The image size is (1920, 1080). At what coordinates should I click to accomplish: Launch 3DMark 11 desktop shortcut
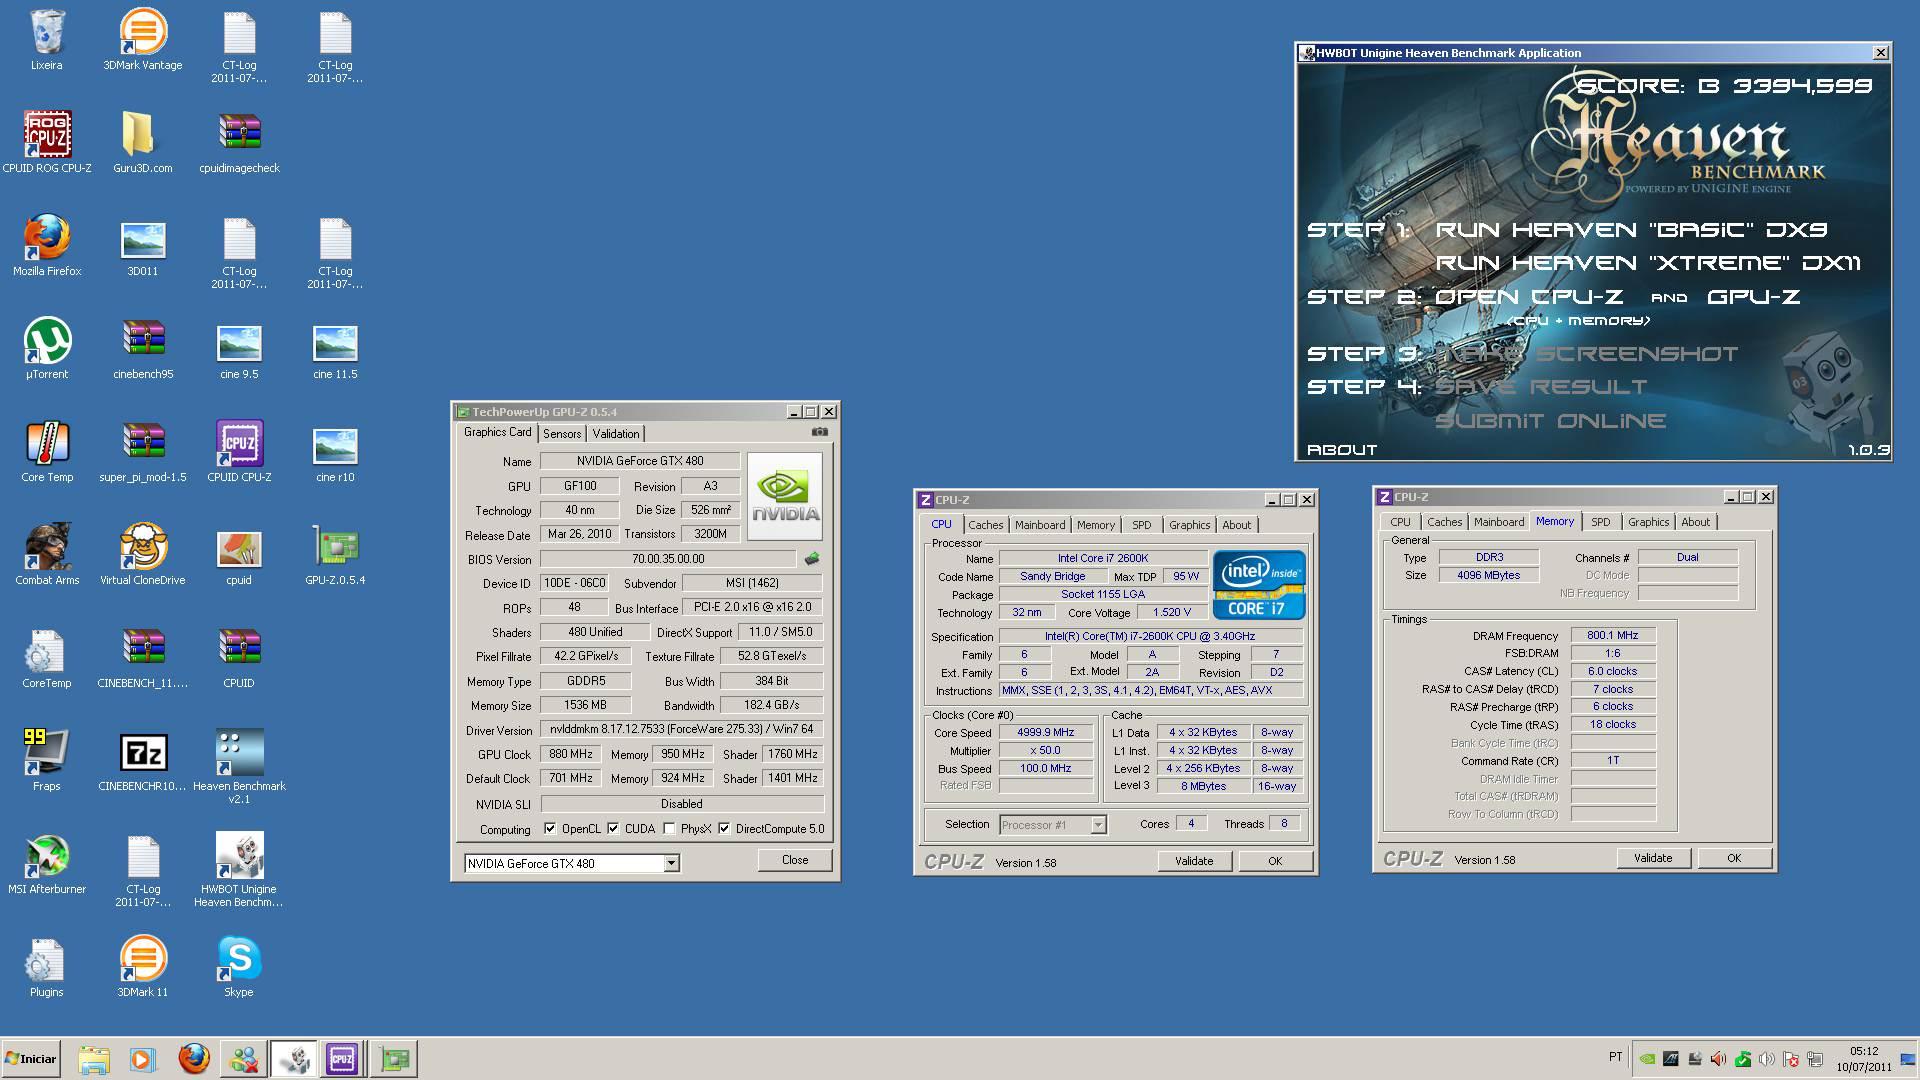tap(143, 967)
